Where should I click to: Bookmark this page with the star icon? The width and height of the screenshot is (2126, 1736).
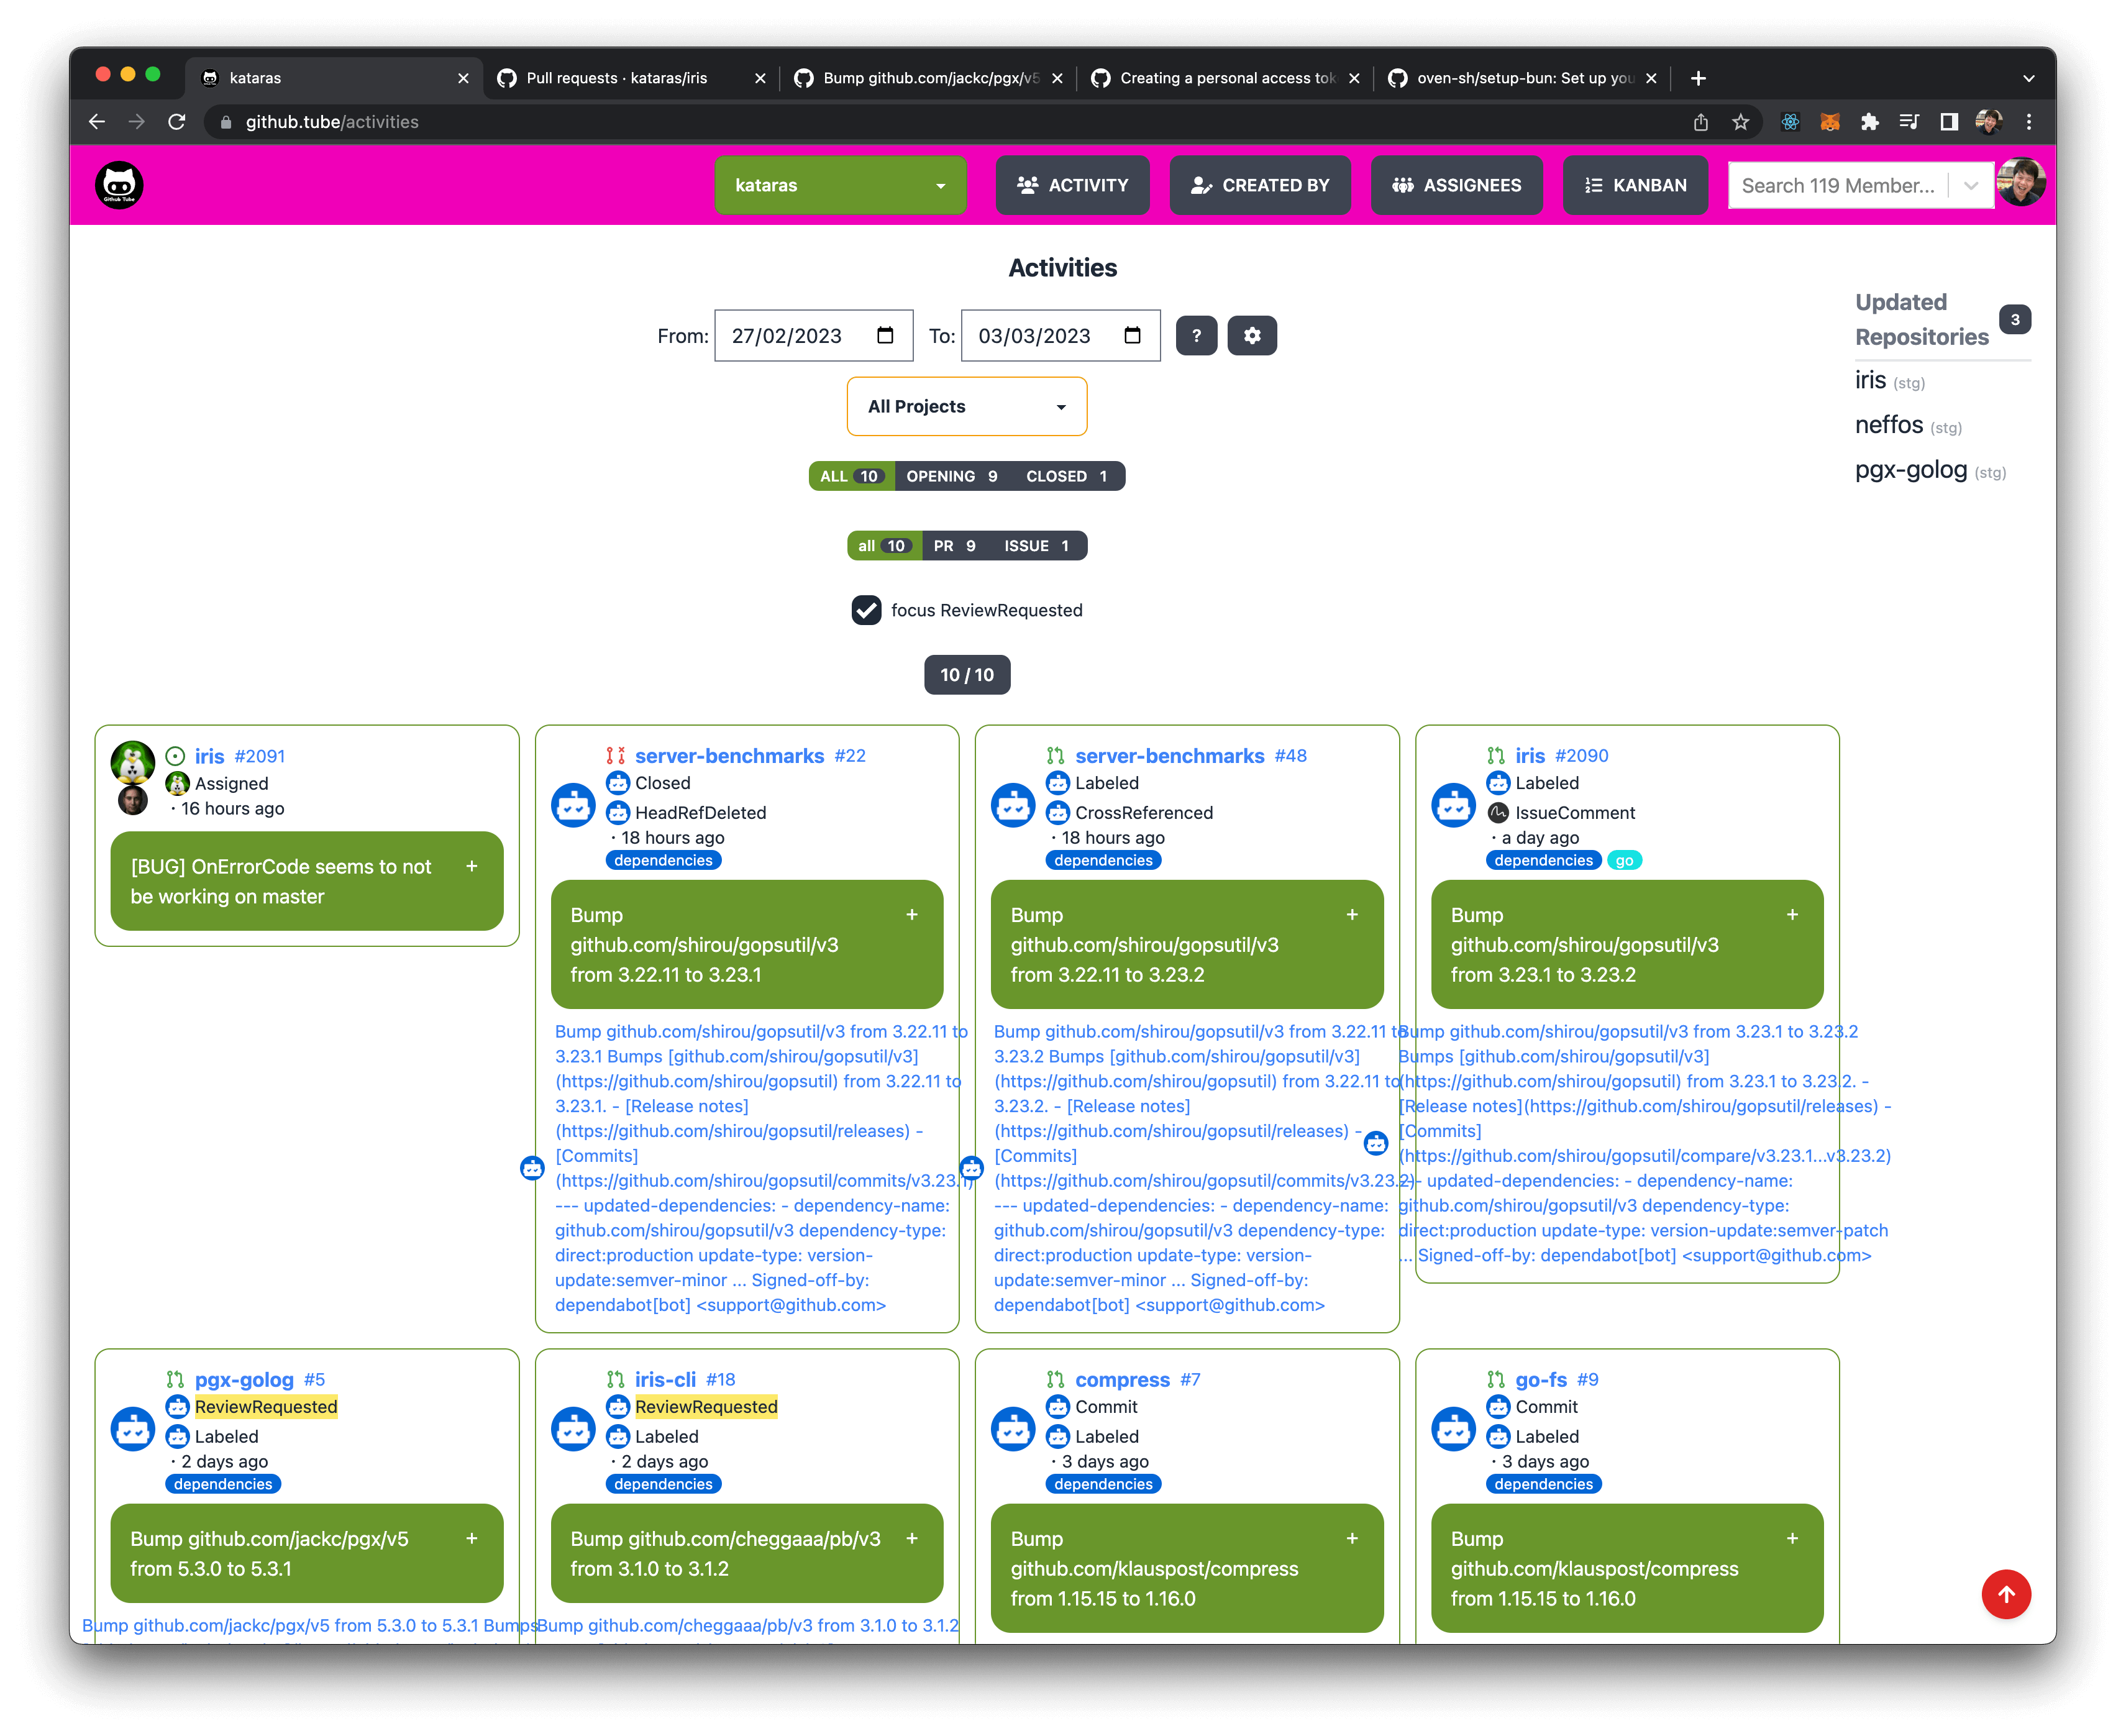tap(1741, 122)
